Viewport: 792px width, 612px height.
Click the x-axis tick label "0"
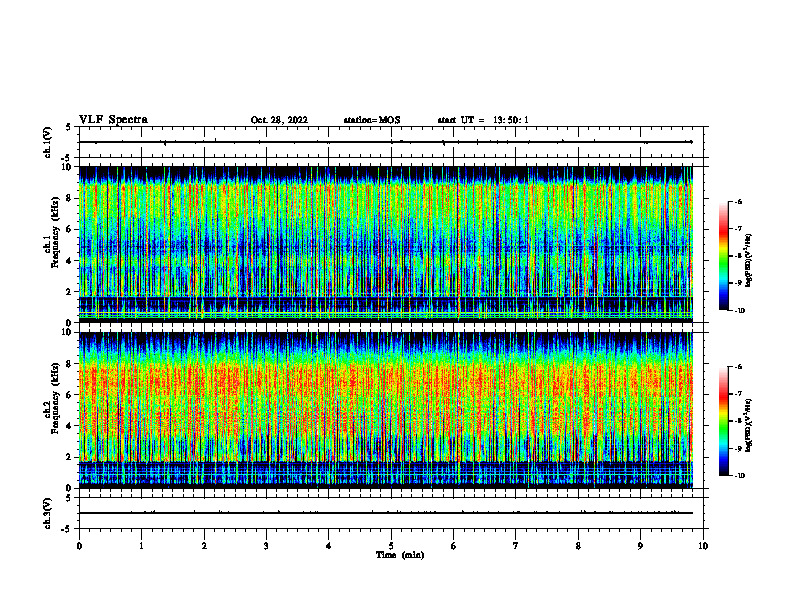(x=79, y=546)
